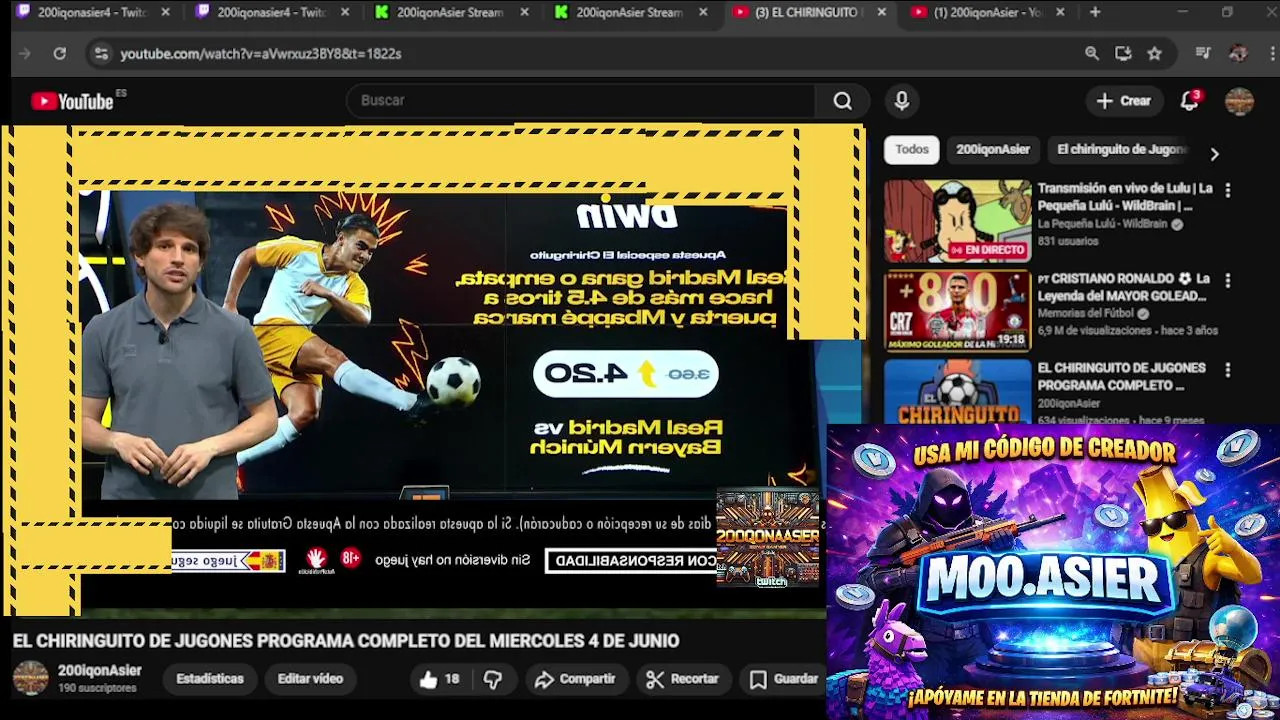The width and height of the screenshot is (1280, 720).
Task: Open the notifications bell
Action: click(1189, 101)
